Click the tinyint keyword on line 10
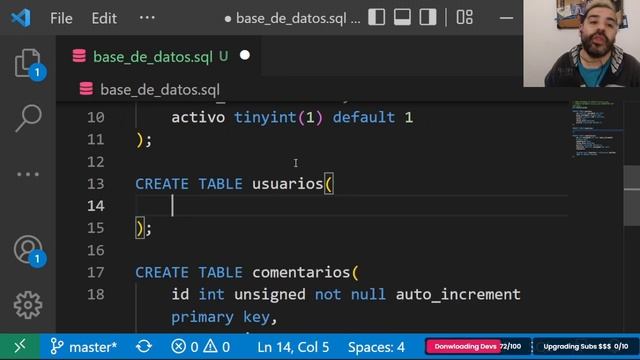Viewport: 640px width, 360px height. [x=265, y=118]
